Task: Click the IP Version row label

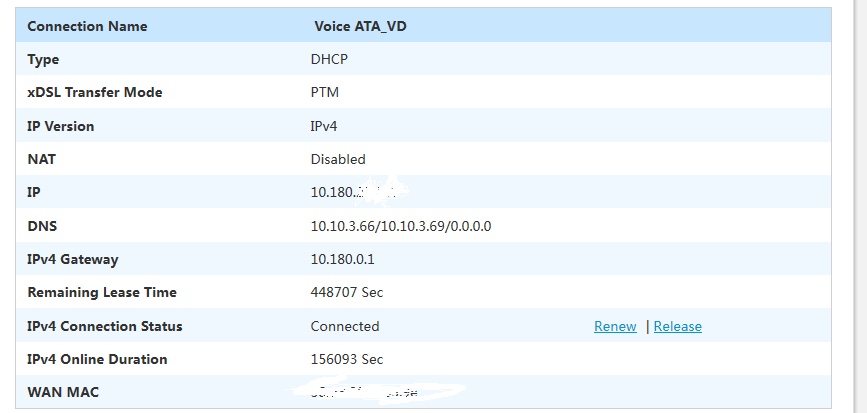Action: coord(60,126)
